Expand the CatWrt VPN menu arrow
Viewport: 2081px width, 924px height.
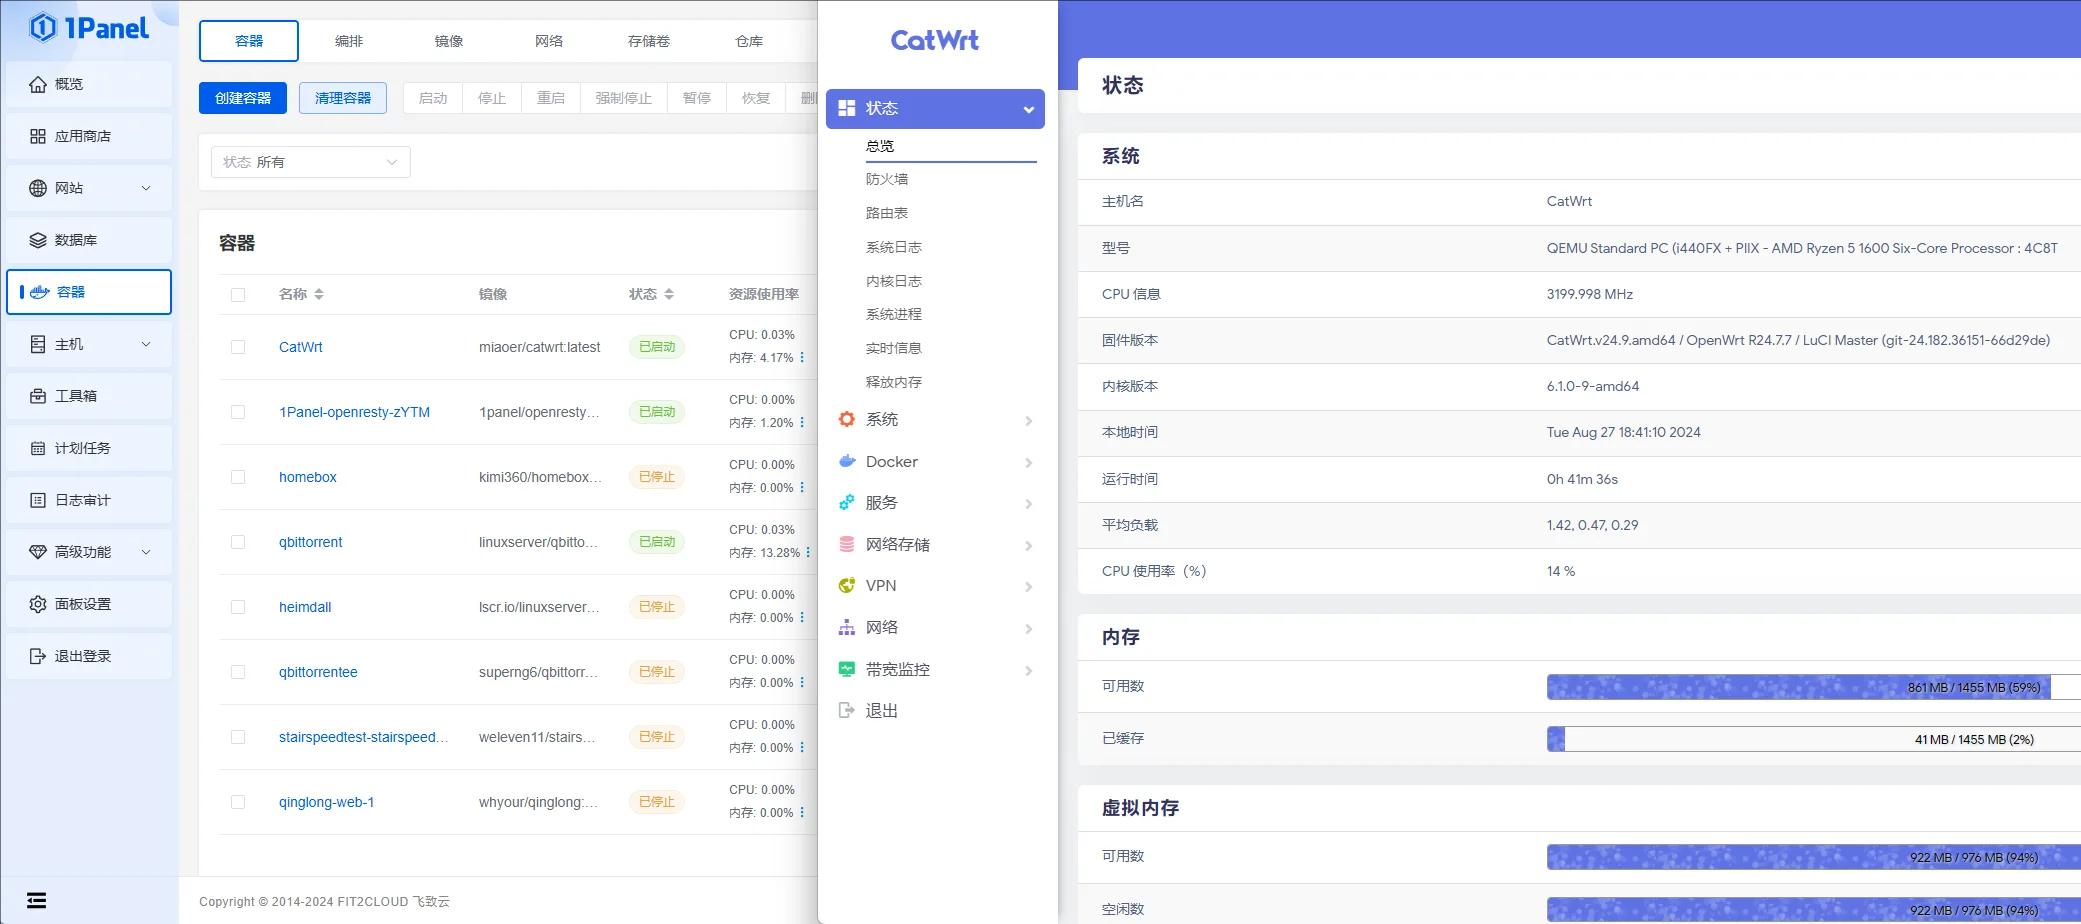click(x=1028, y=586)
